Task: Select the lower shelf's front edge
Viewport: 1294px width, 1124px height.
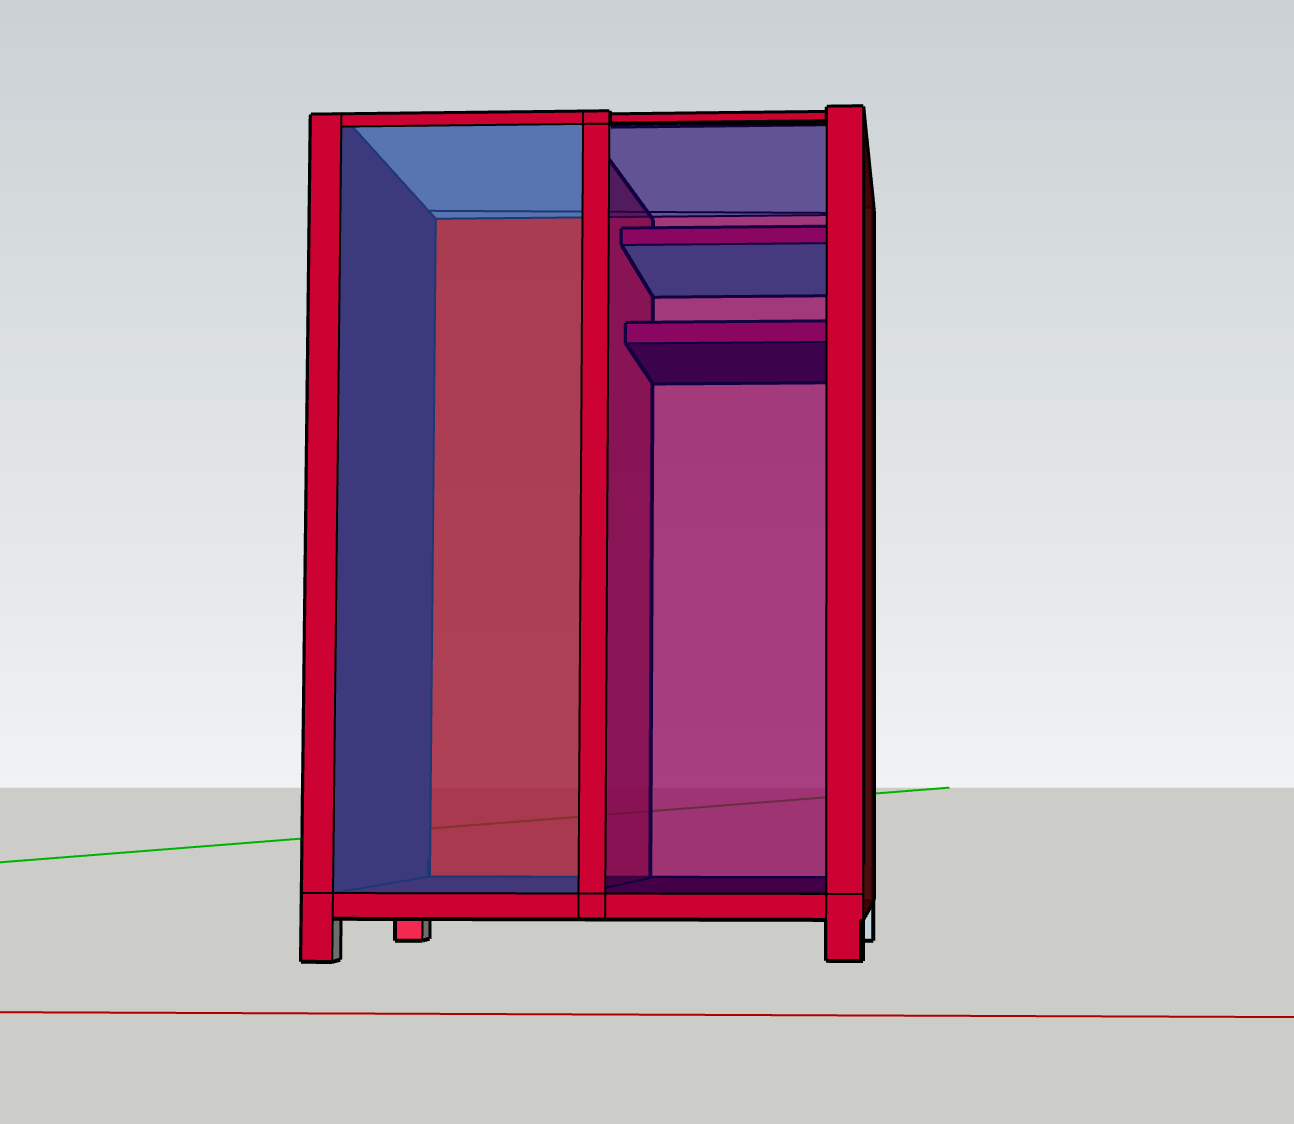Action: (x=726, y=332)
